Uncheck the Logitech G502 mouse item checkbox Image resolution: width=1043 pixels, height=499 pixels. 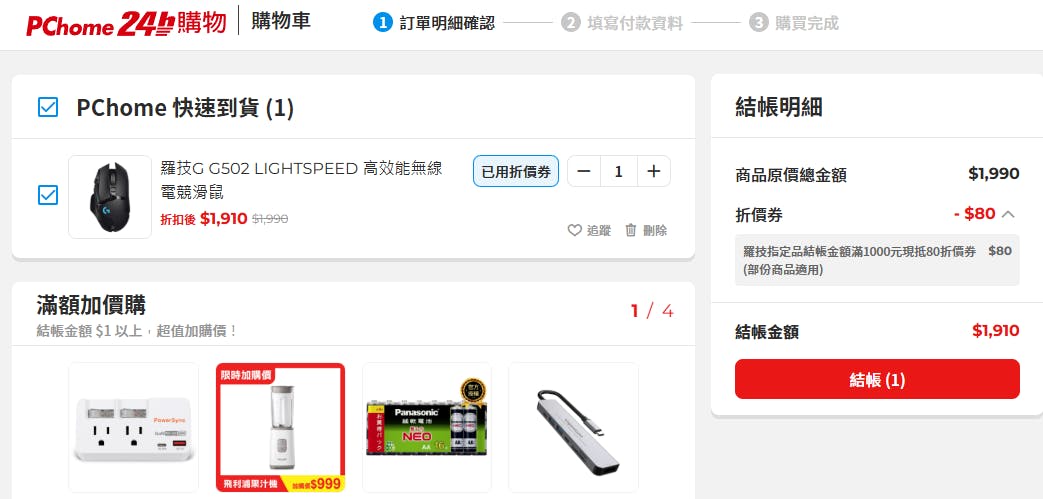(48, 195)
